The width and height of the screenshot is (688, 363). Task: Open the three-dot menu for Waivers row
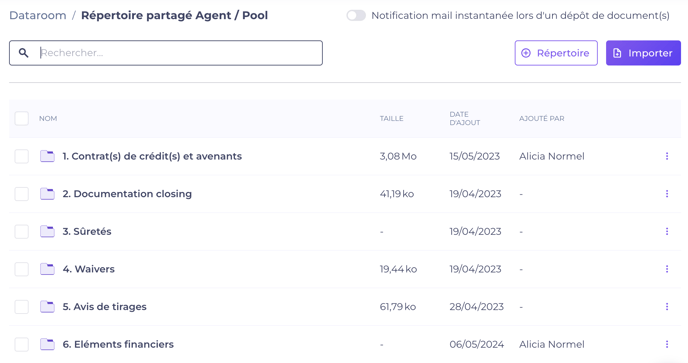(x=666, y=269)
